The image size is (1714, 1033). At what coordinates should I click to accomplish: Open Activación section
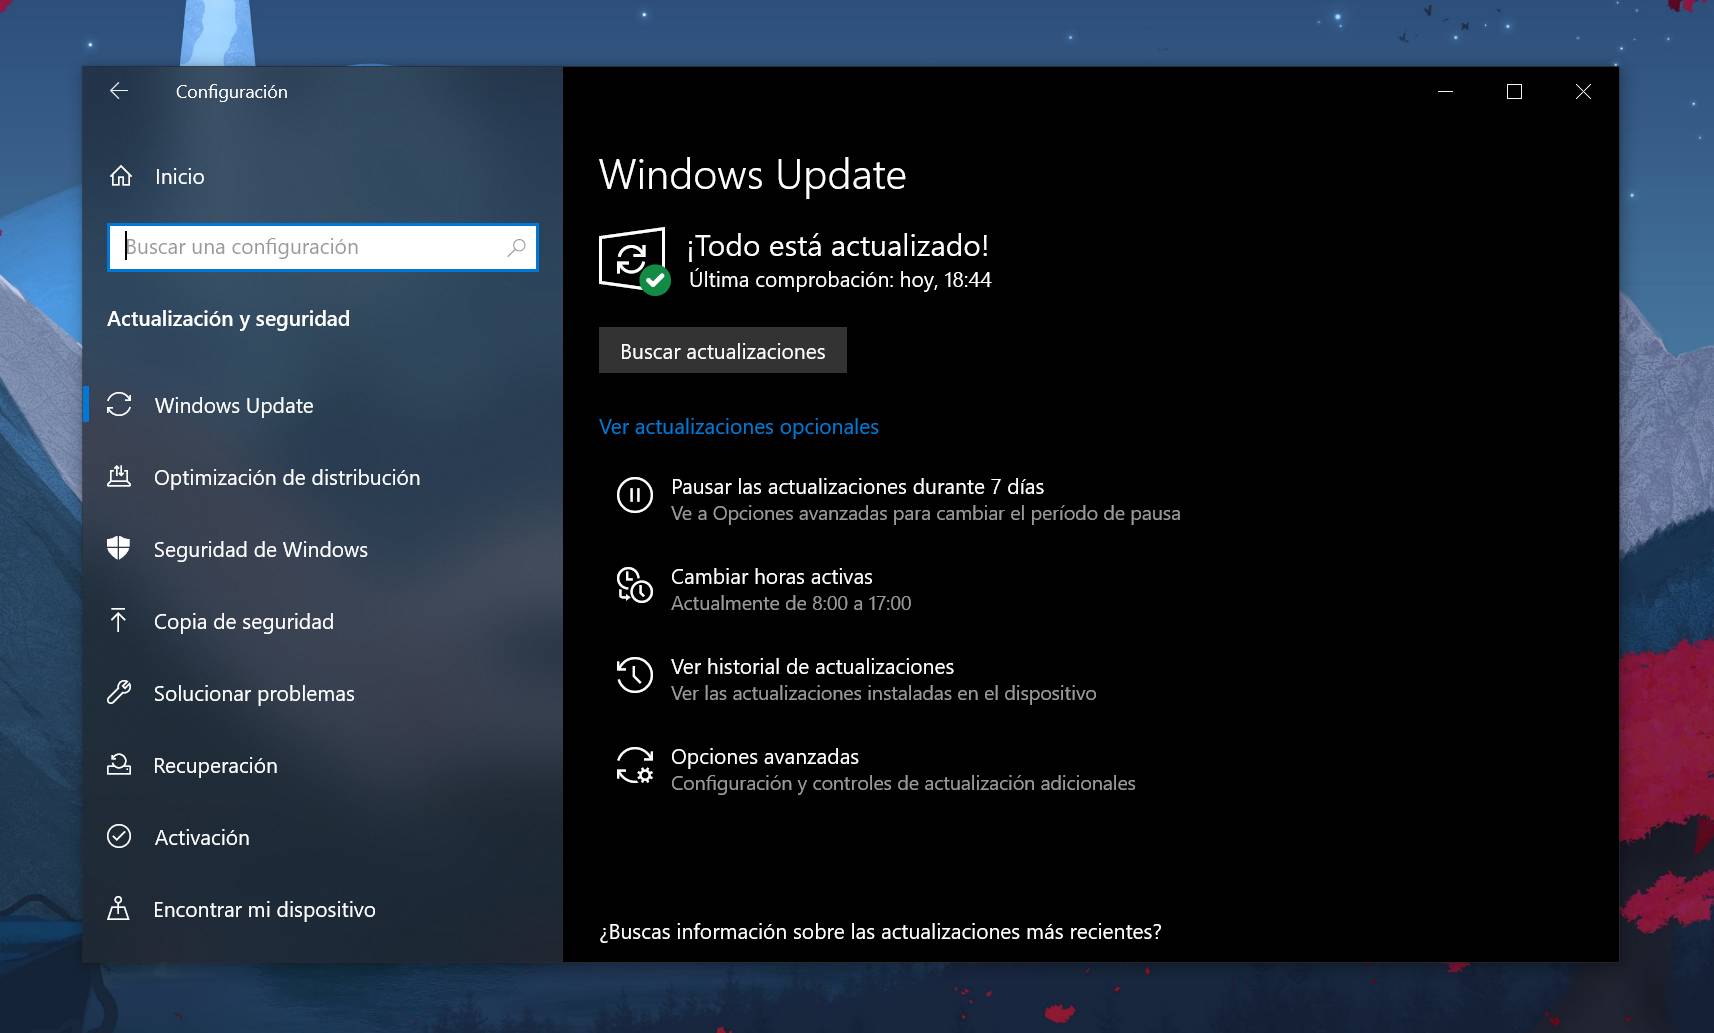pyautogui.click(x=323, y=837)
